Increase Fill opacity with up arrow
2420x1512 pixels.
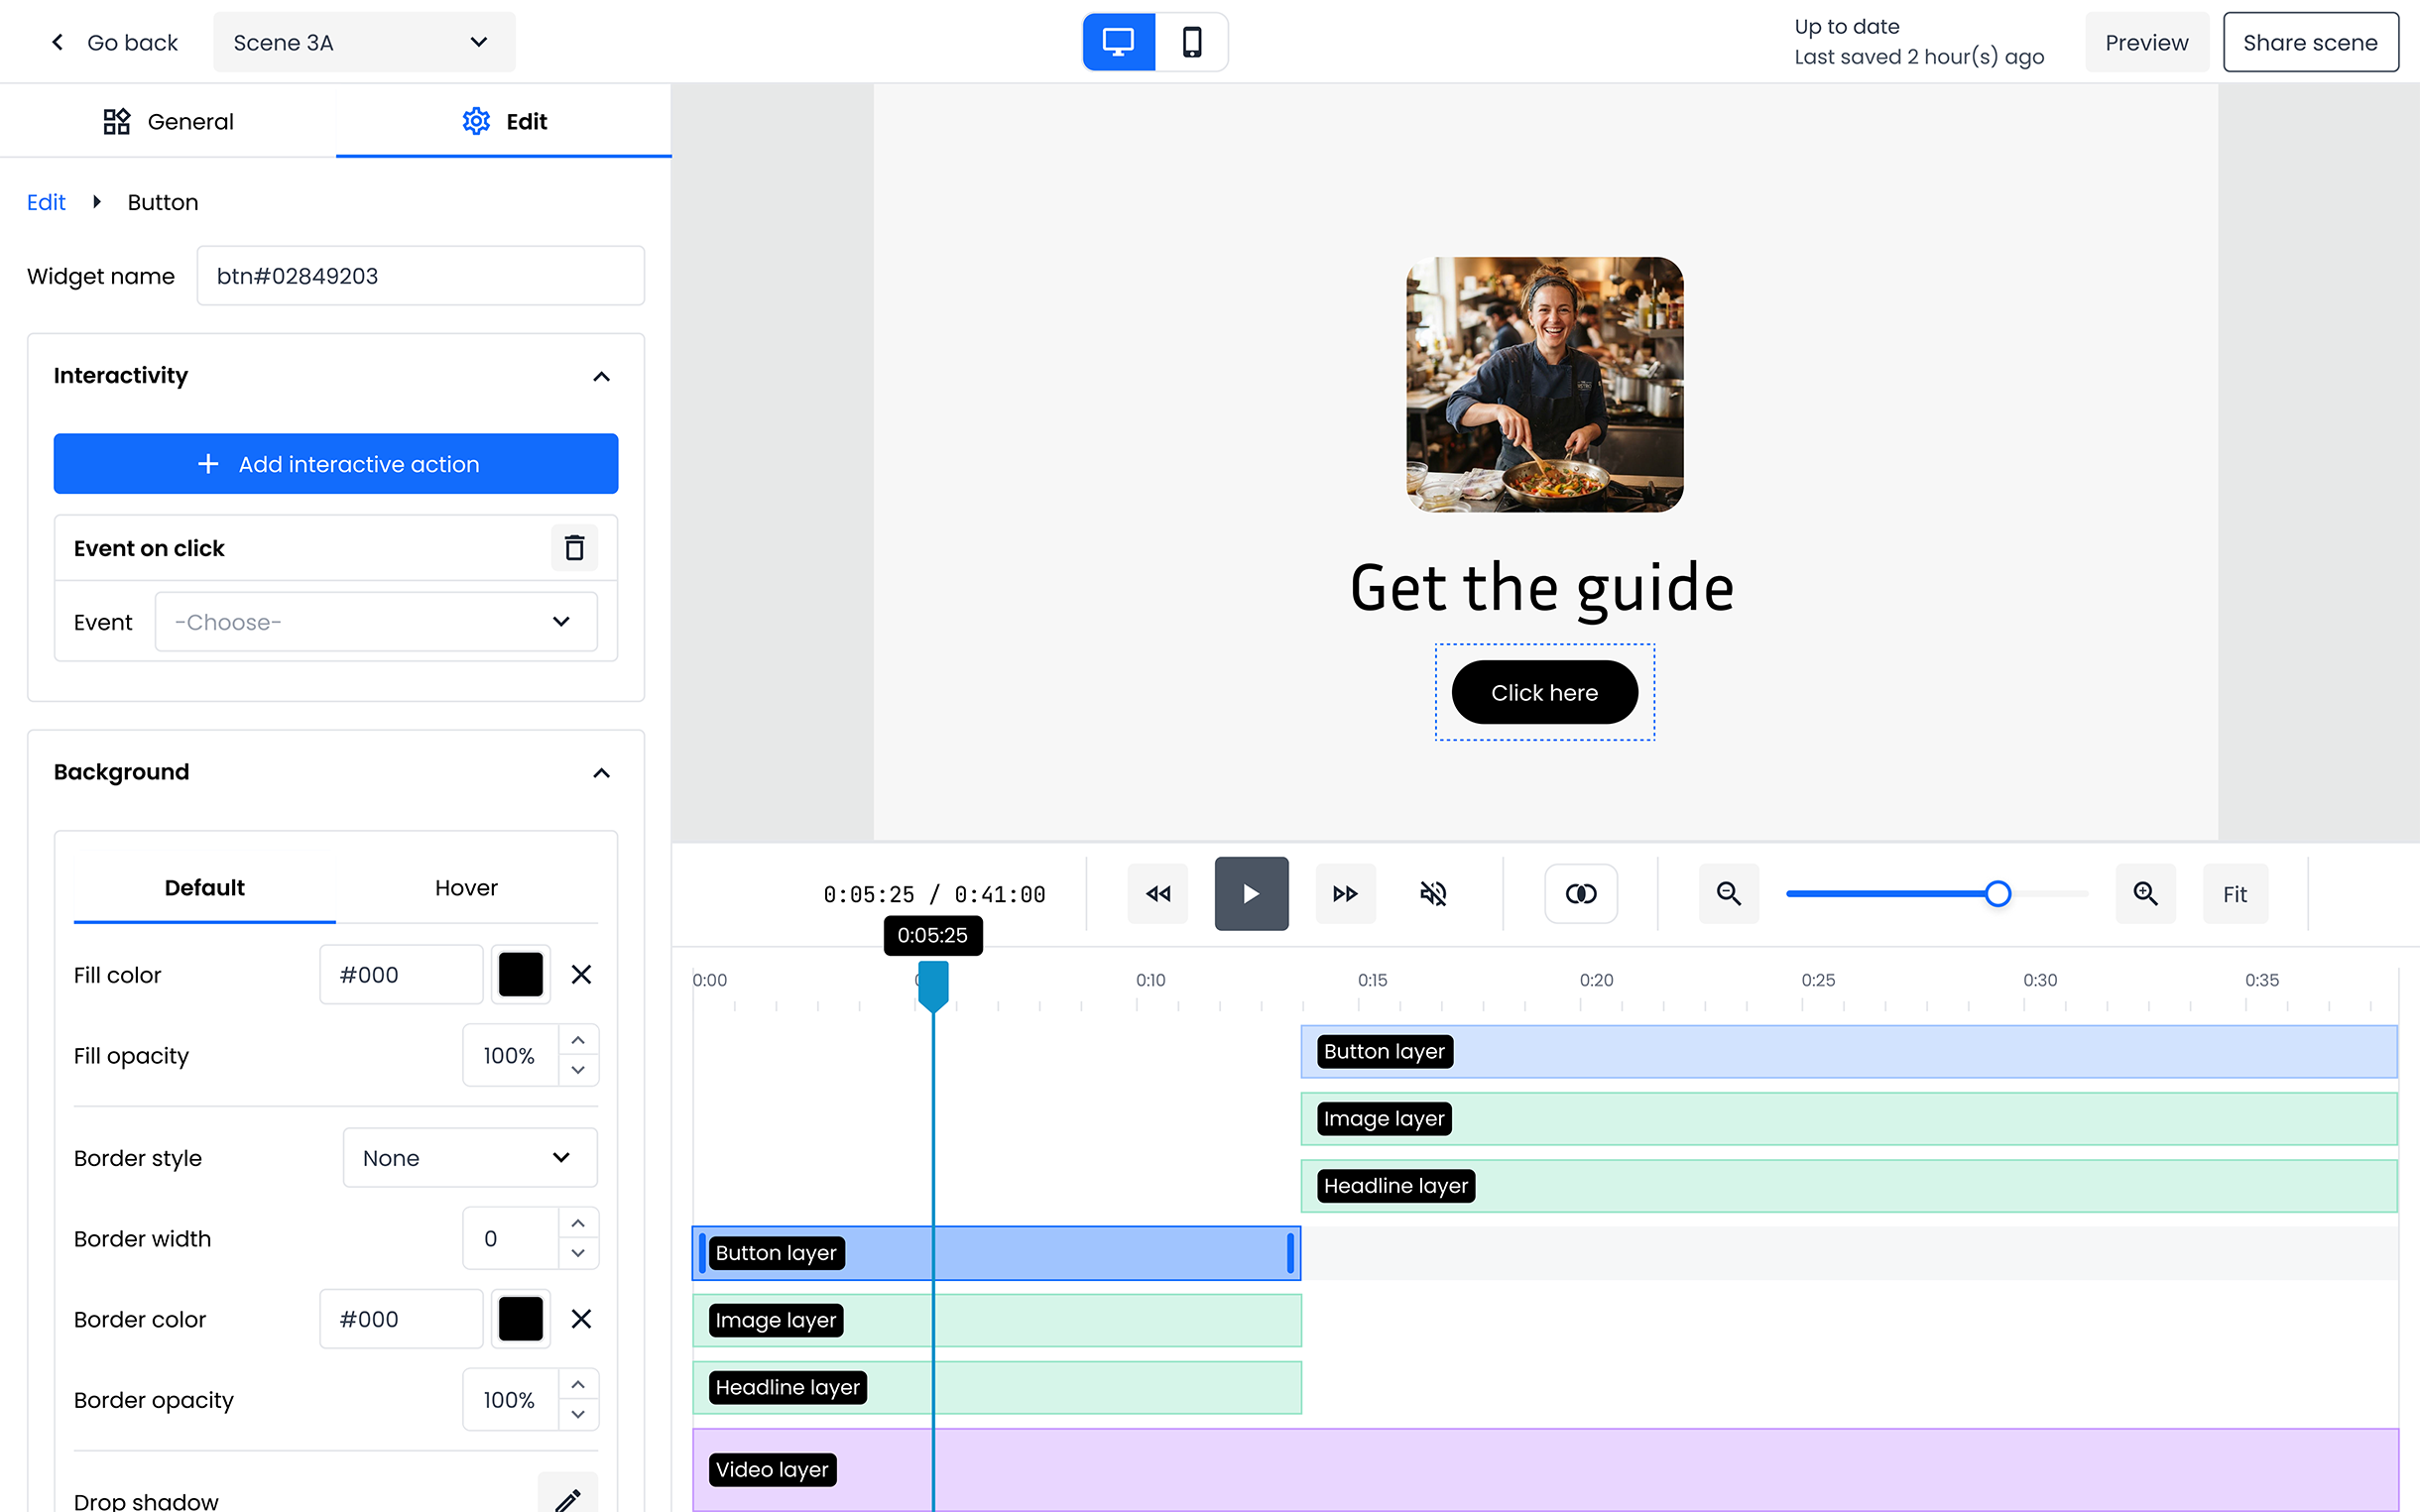(x=578, y=1040)
